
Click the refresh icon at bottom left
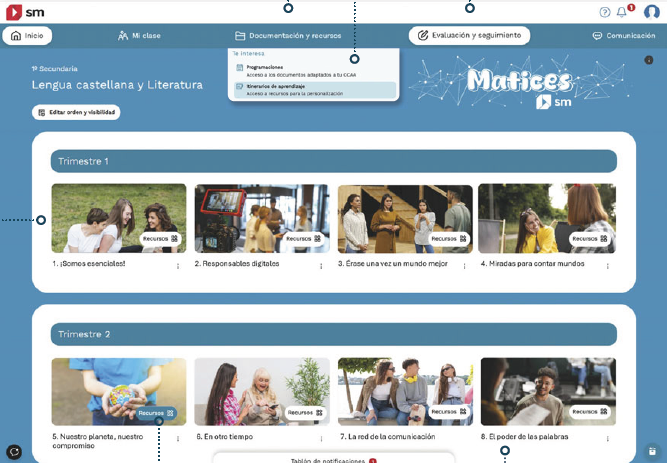click(14, 452)
